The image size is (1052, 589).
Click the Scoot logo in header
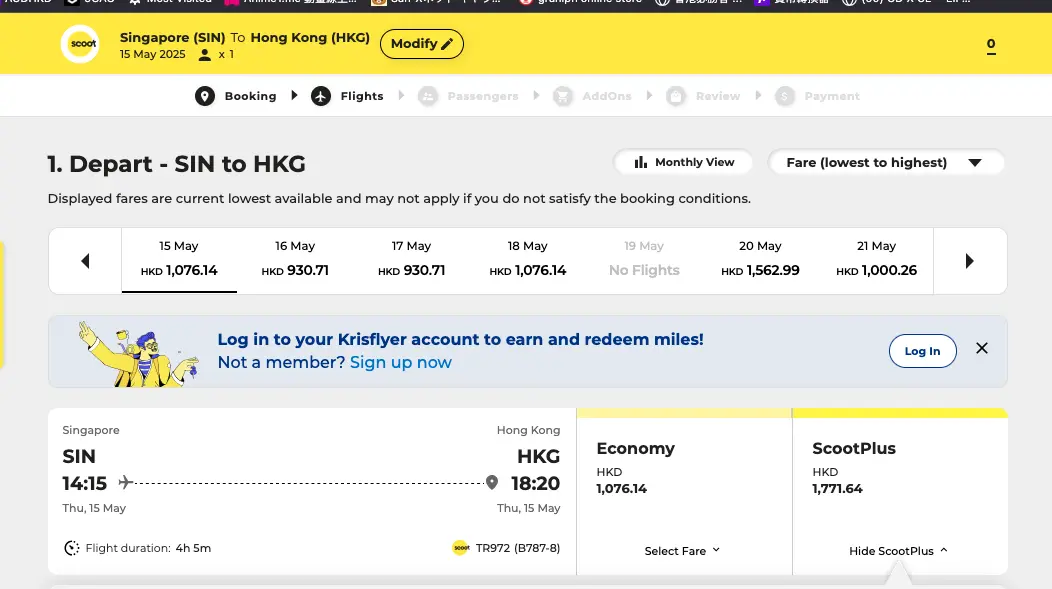[80, 44]
